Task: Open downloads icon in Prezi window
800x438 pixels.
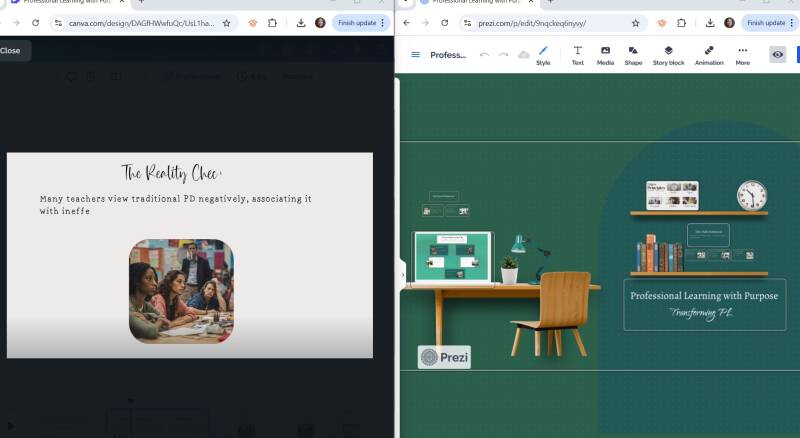Action: point(710,23)
